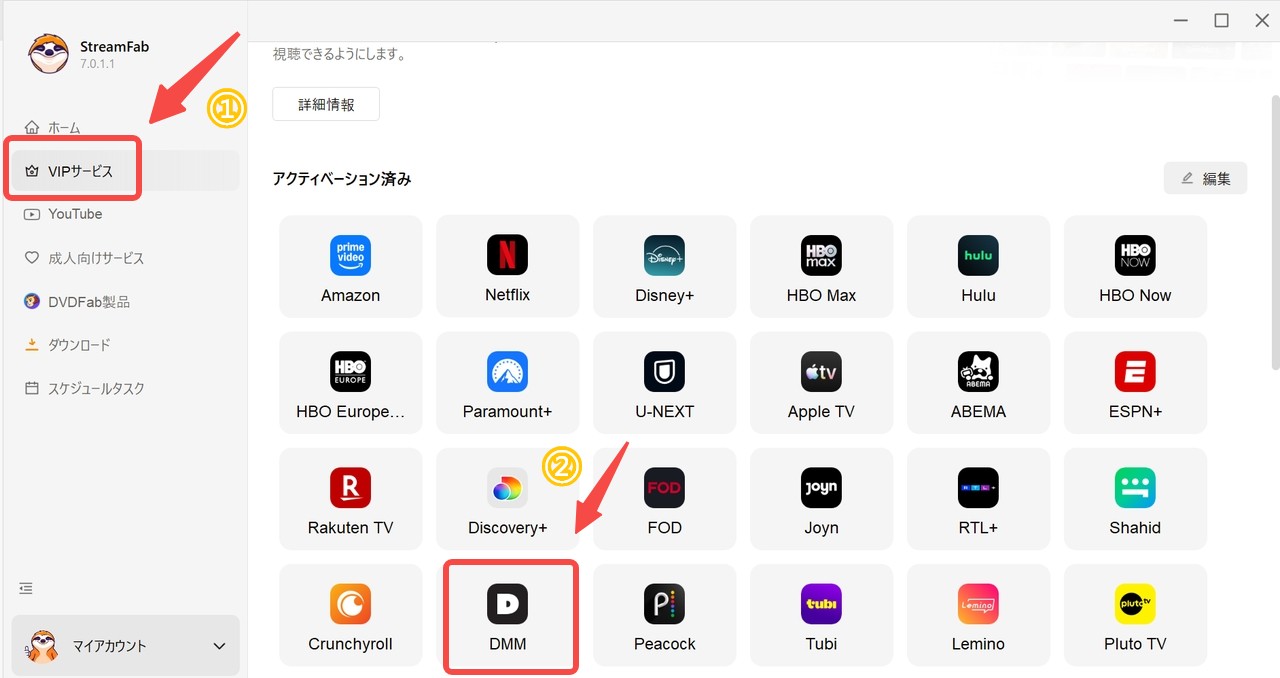This screenshot has width=1280, height=678.
Task: Open スケジュールタスク in the sidebar
Action: 92,388
